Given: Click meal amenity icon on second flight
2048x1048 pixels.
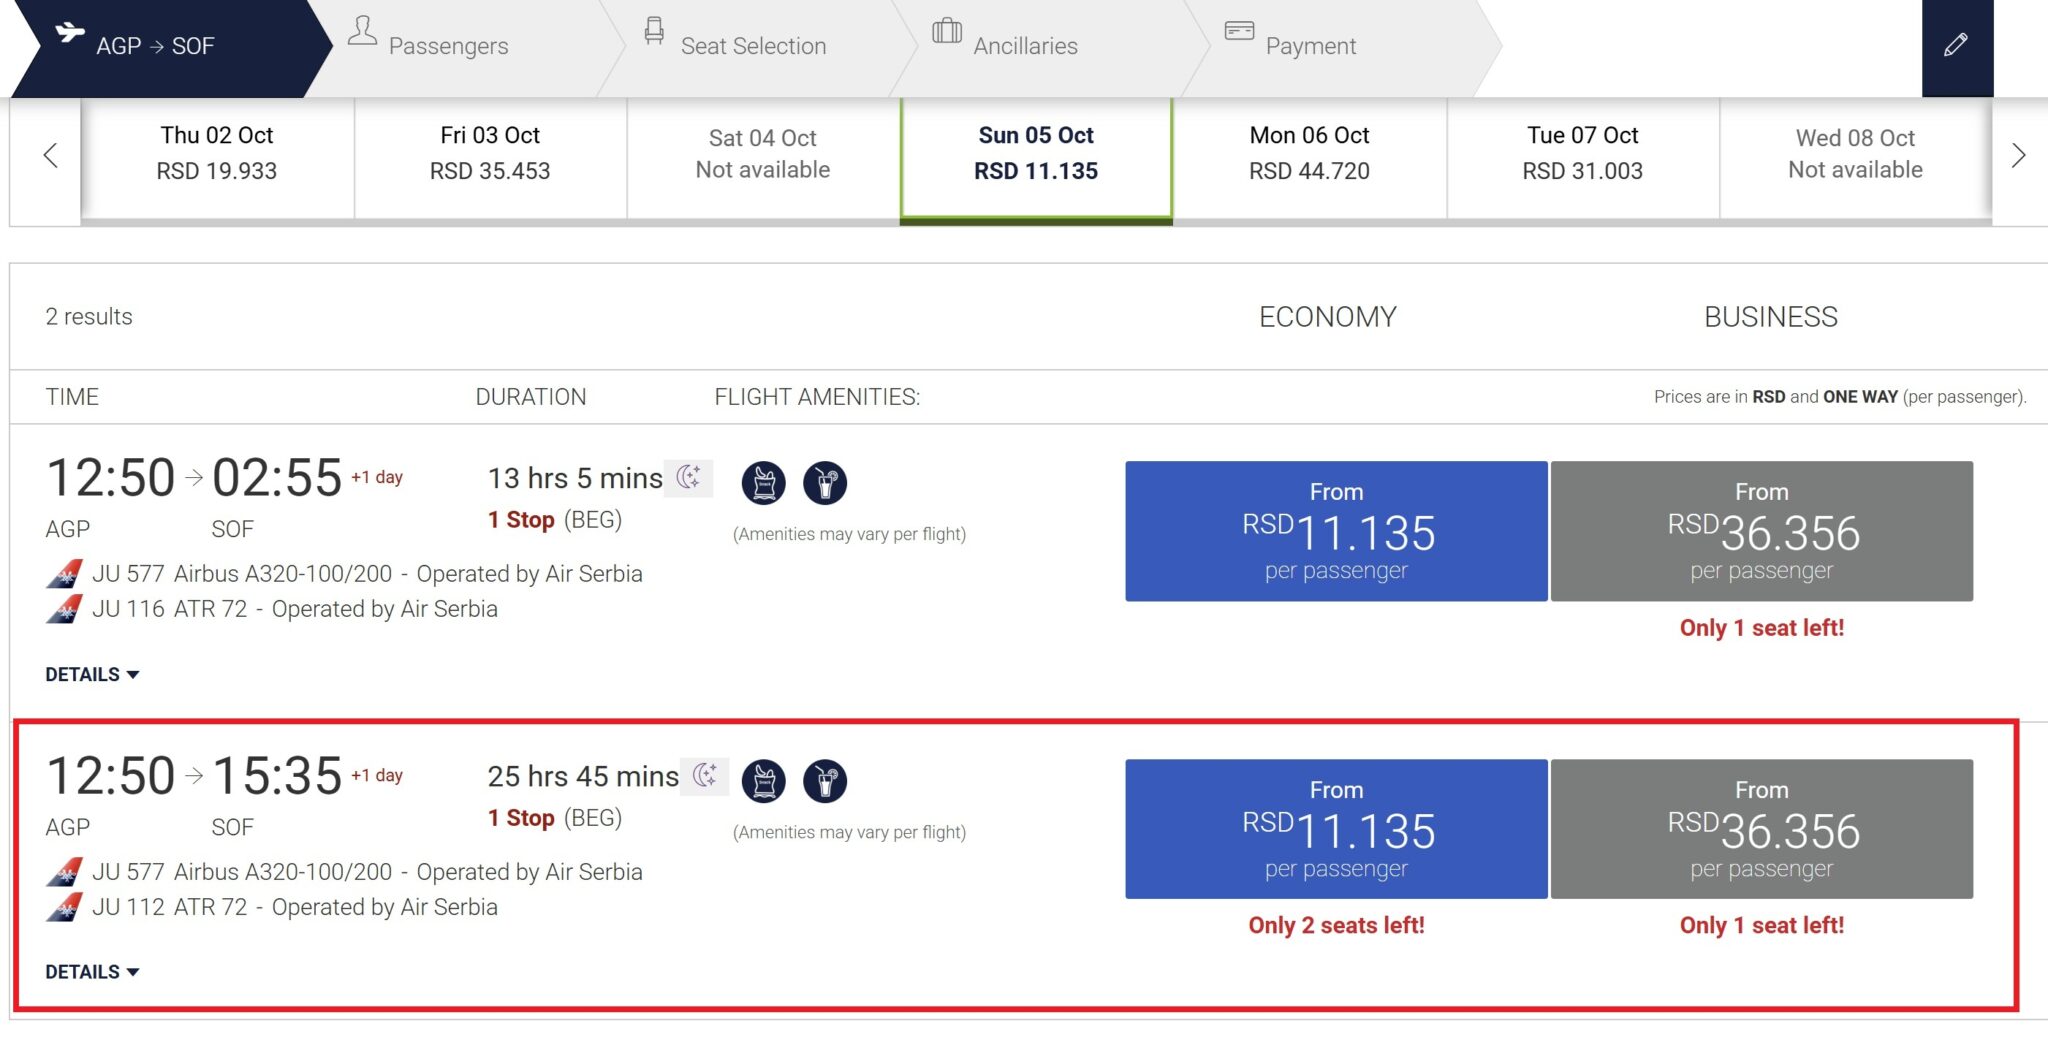Looking at the screenshot, I should pos(764,781).
